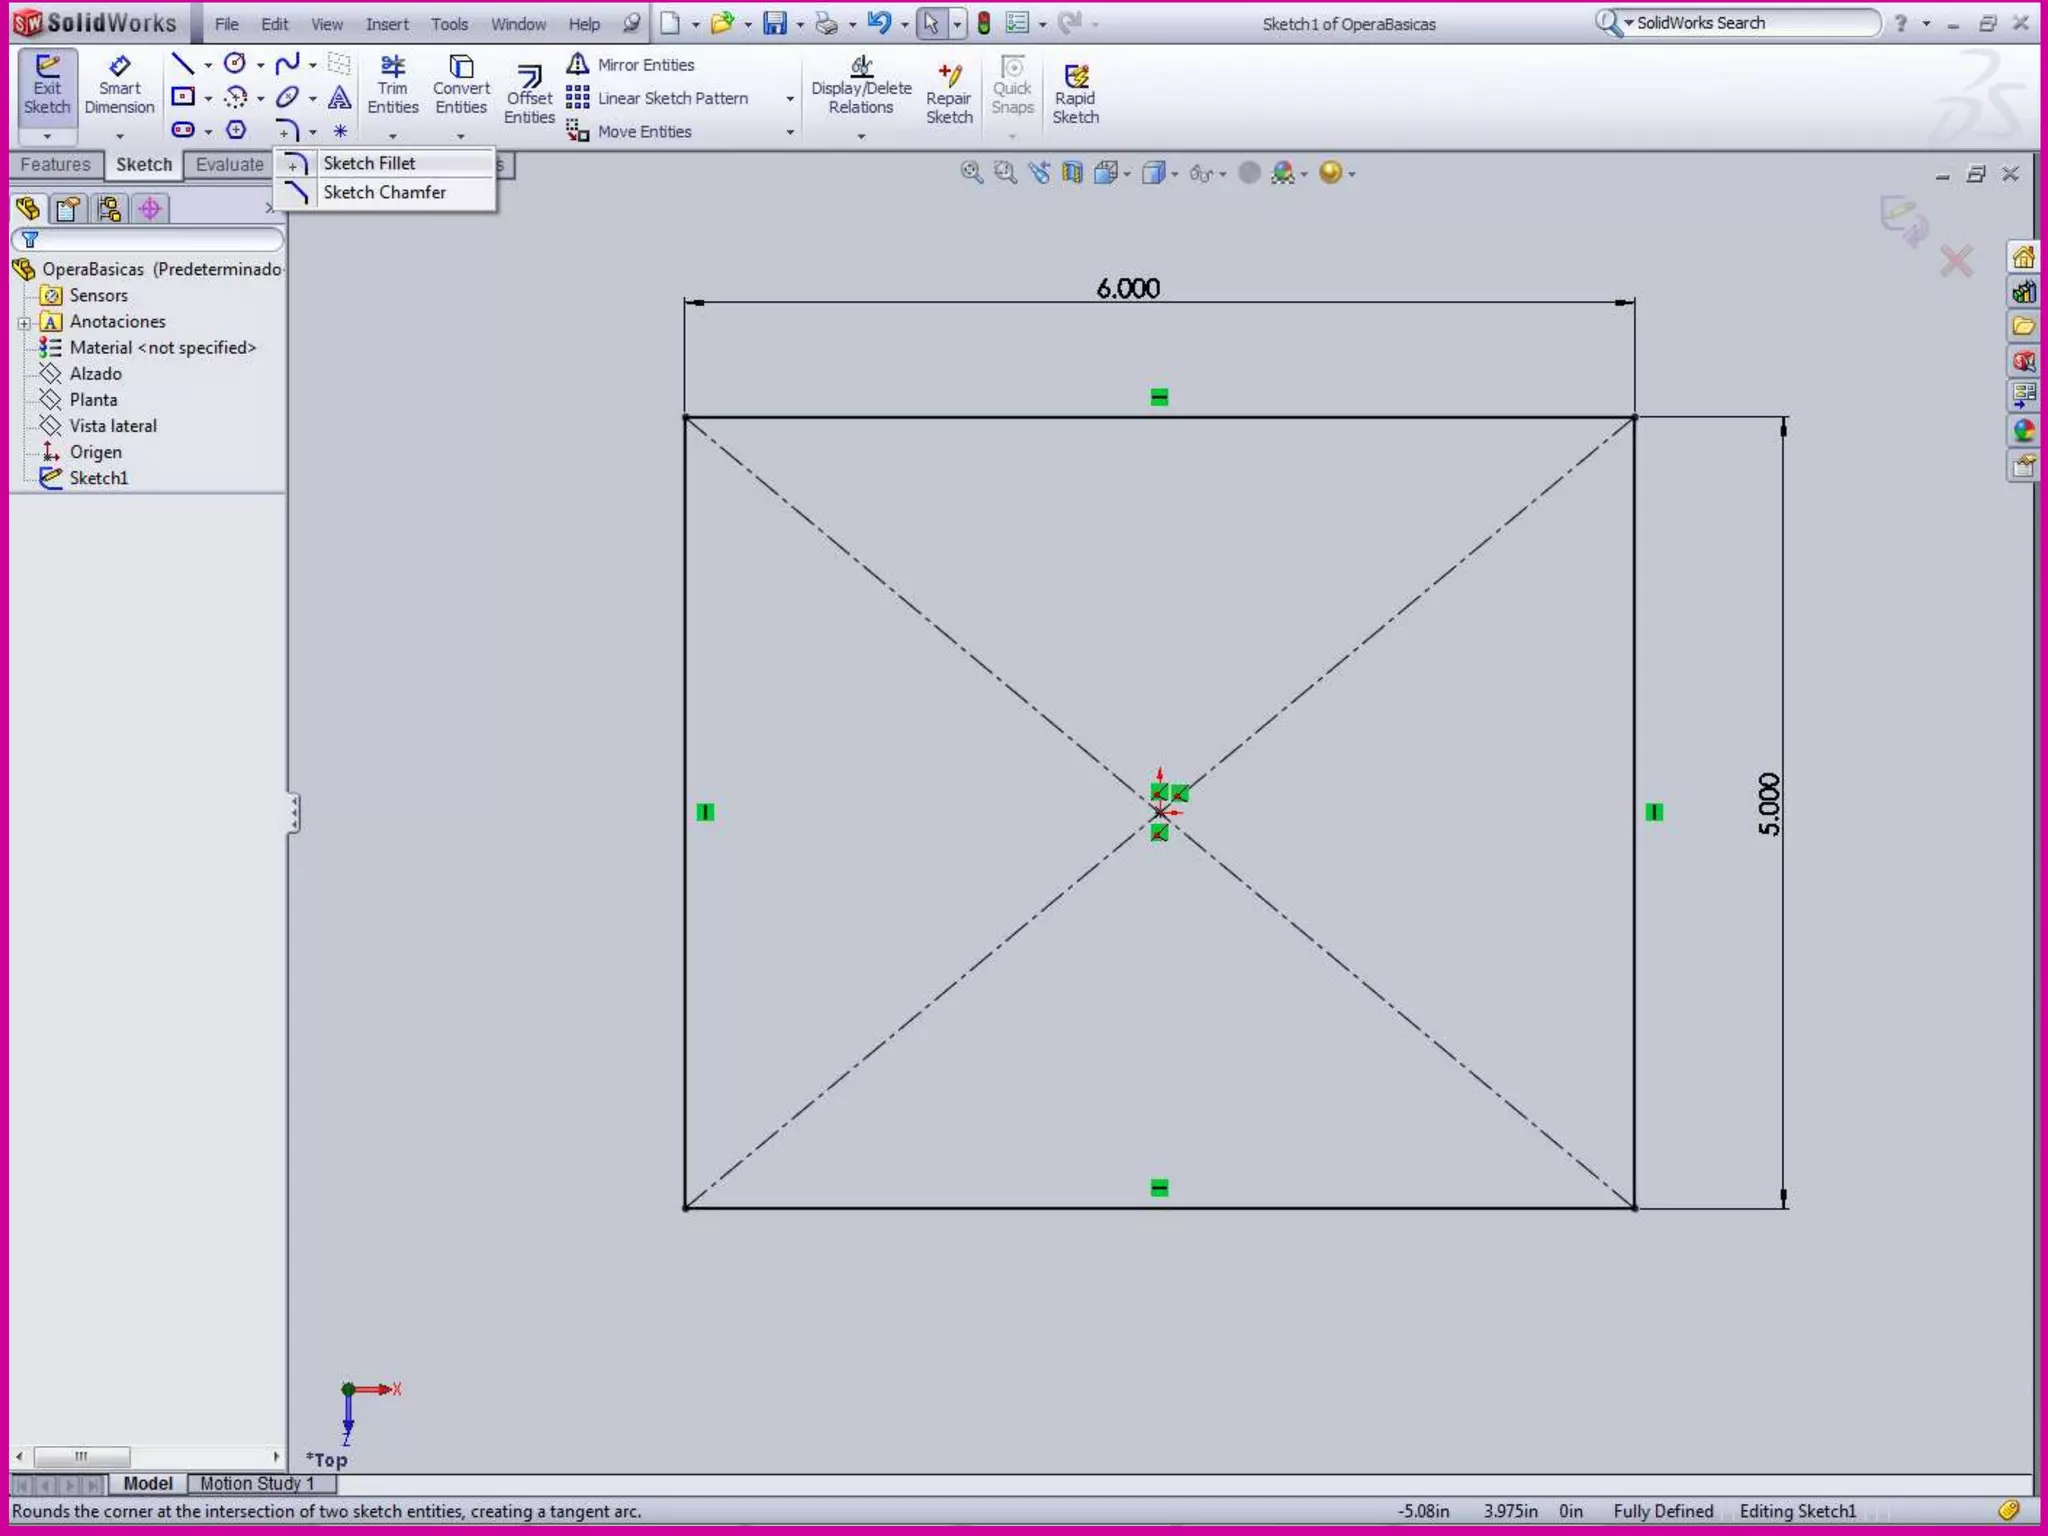Switch to the PropertyManager panel tab
The width and height of the screenshot is (2048, 1536).
point(68,209)
